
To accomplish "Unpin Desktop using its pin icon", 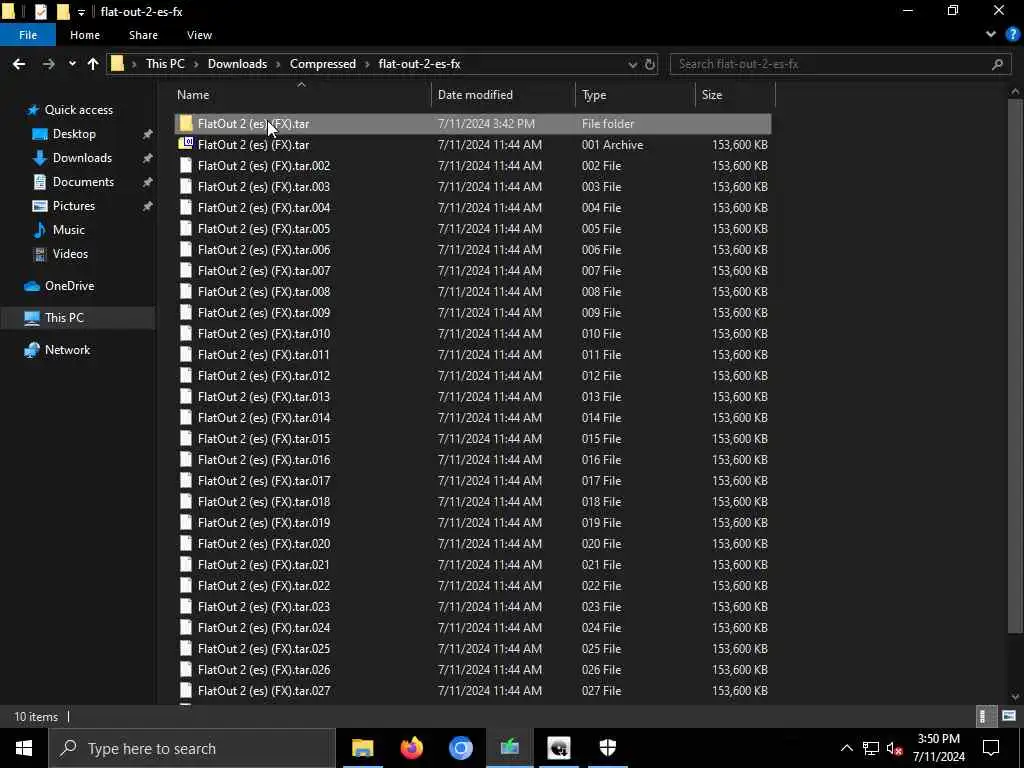I will coord(148,134).
